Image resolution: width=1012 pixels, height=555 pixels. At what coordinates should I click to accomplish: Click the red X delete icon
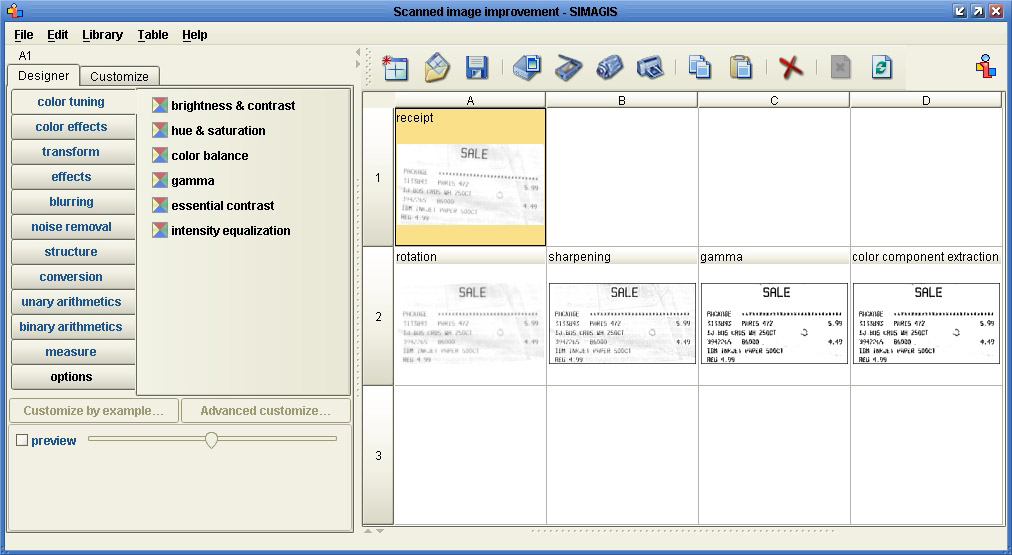791,68
